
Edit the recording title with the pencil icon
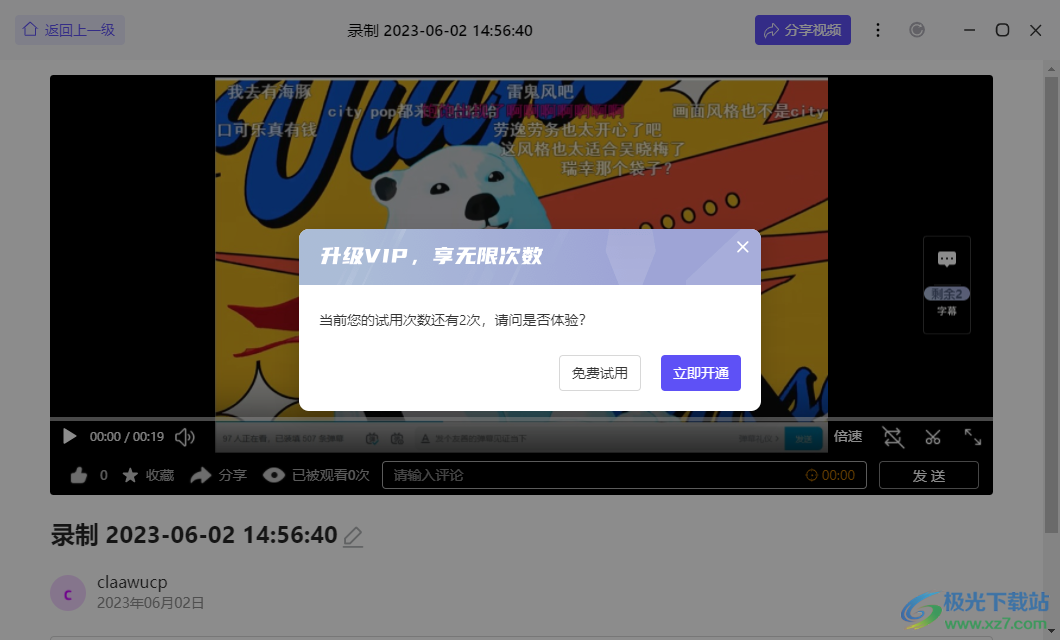pos(353,537)
